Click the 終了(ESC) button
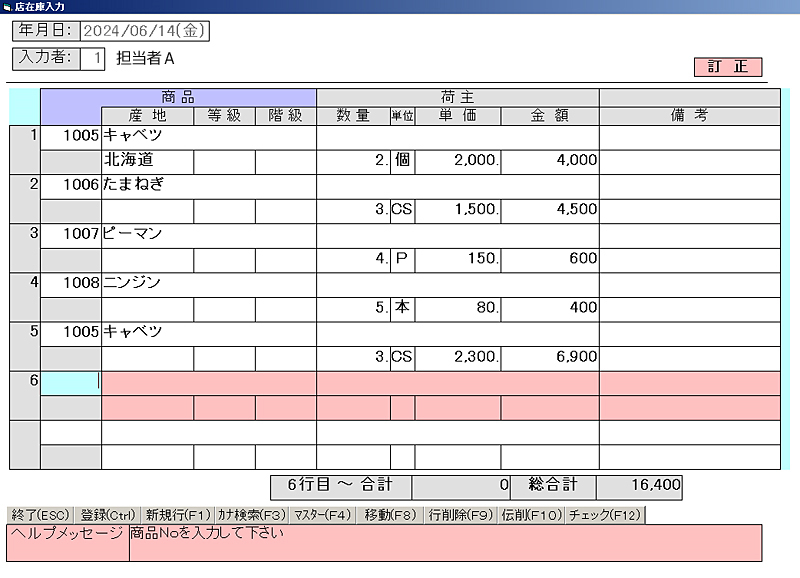Screen dimensions: 800x578 [x=39, y=515]
